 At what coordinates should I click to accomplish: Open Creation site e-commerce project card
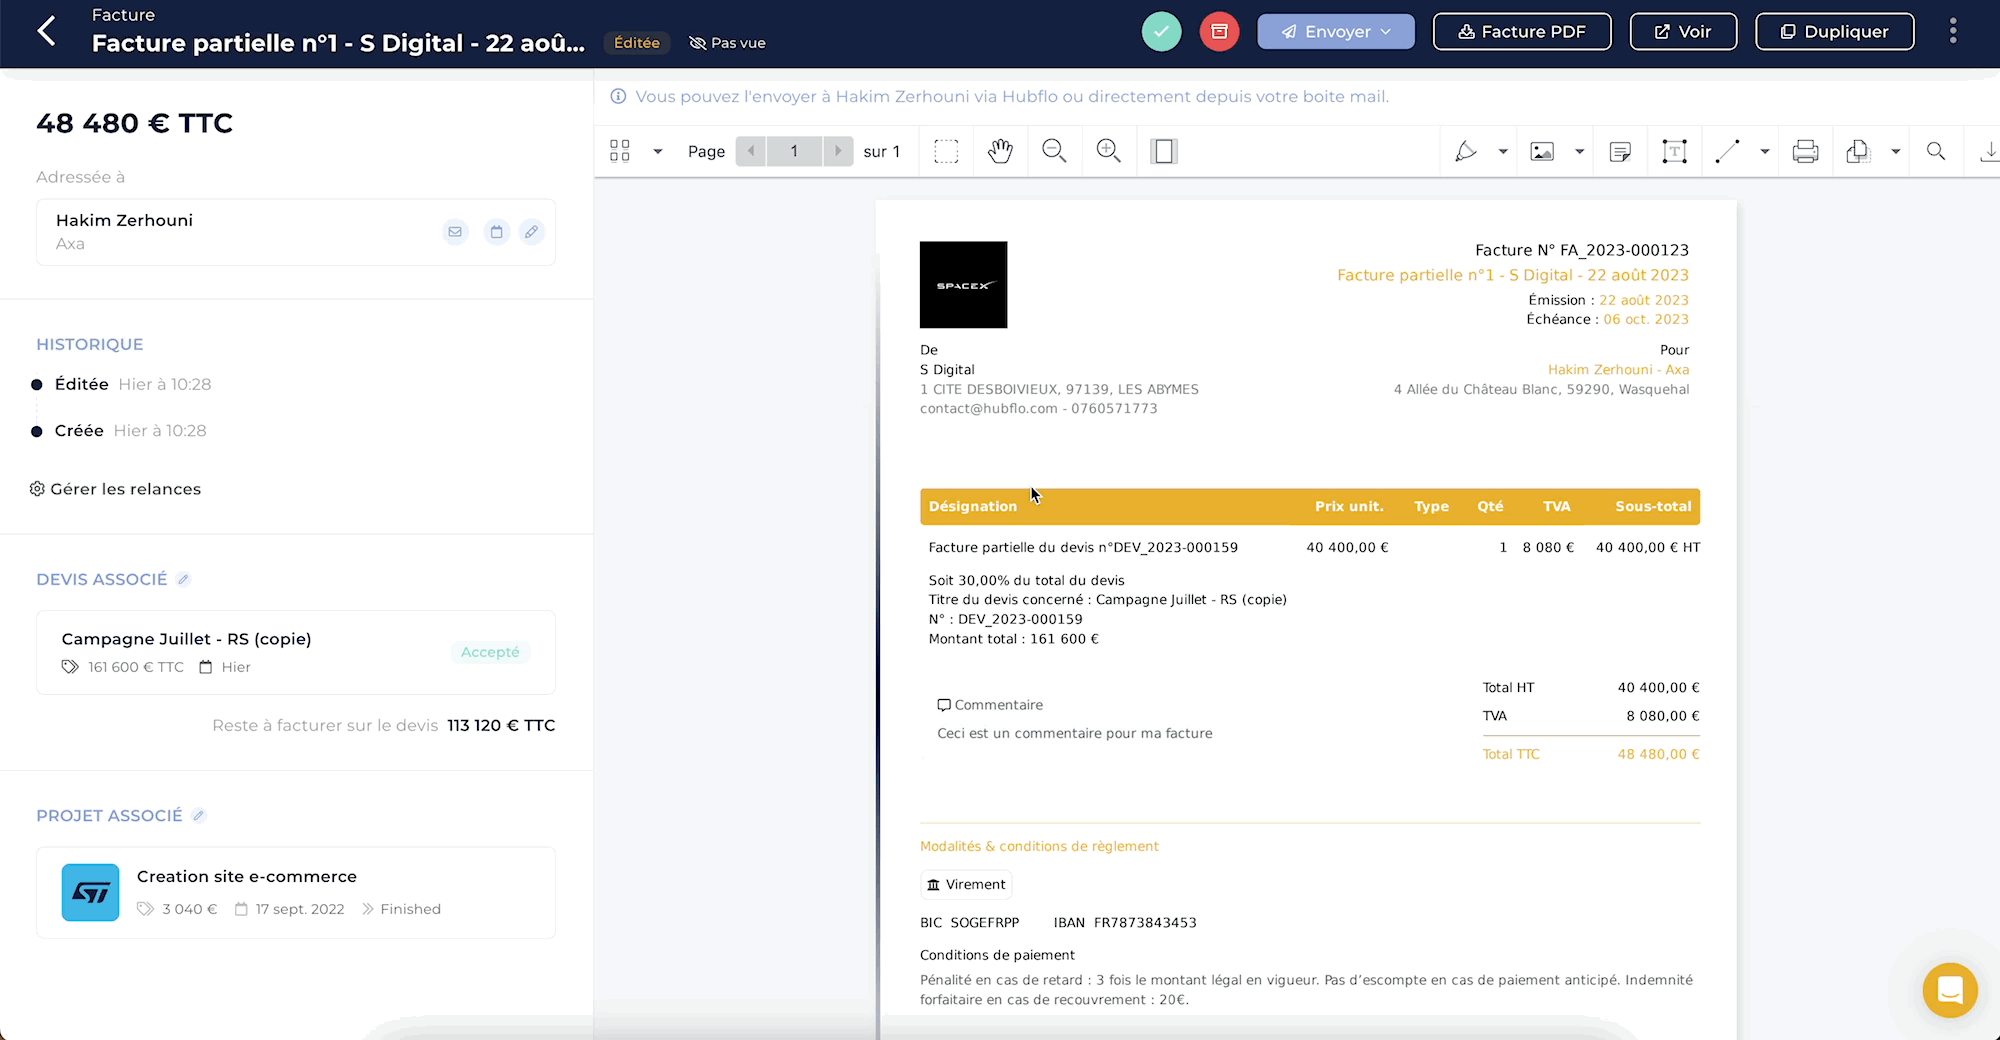click(296, 892)
